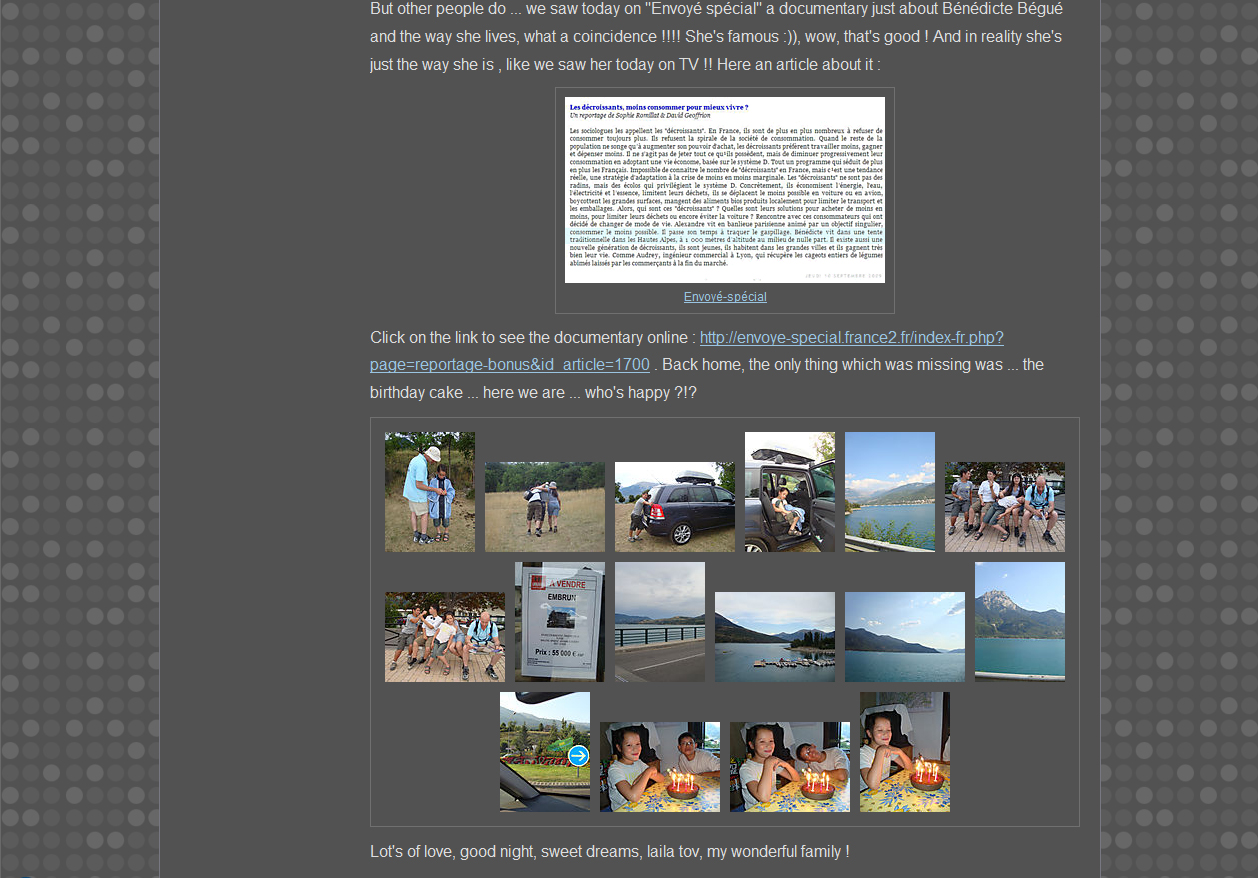
Task: Click the 'Lot's of love, good night' closing text
Action: [609, 852]
